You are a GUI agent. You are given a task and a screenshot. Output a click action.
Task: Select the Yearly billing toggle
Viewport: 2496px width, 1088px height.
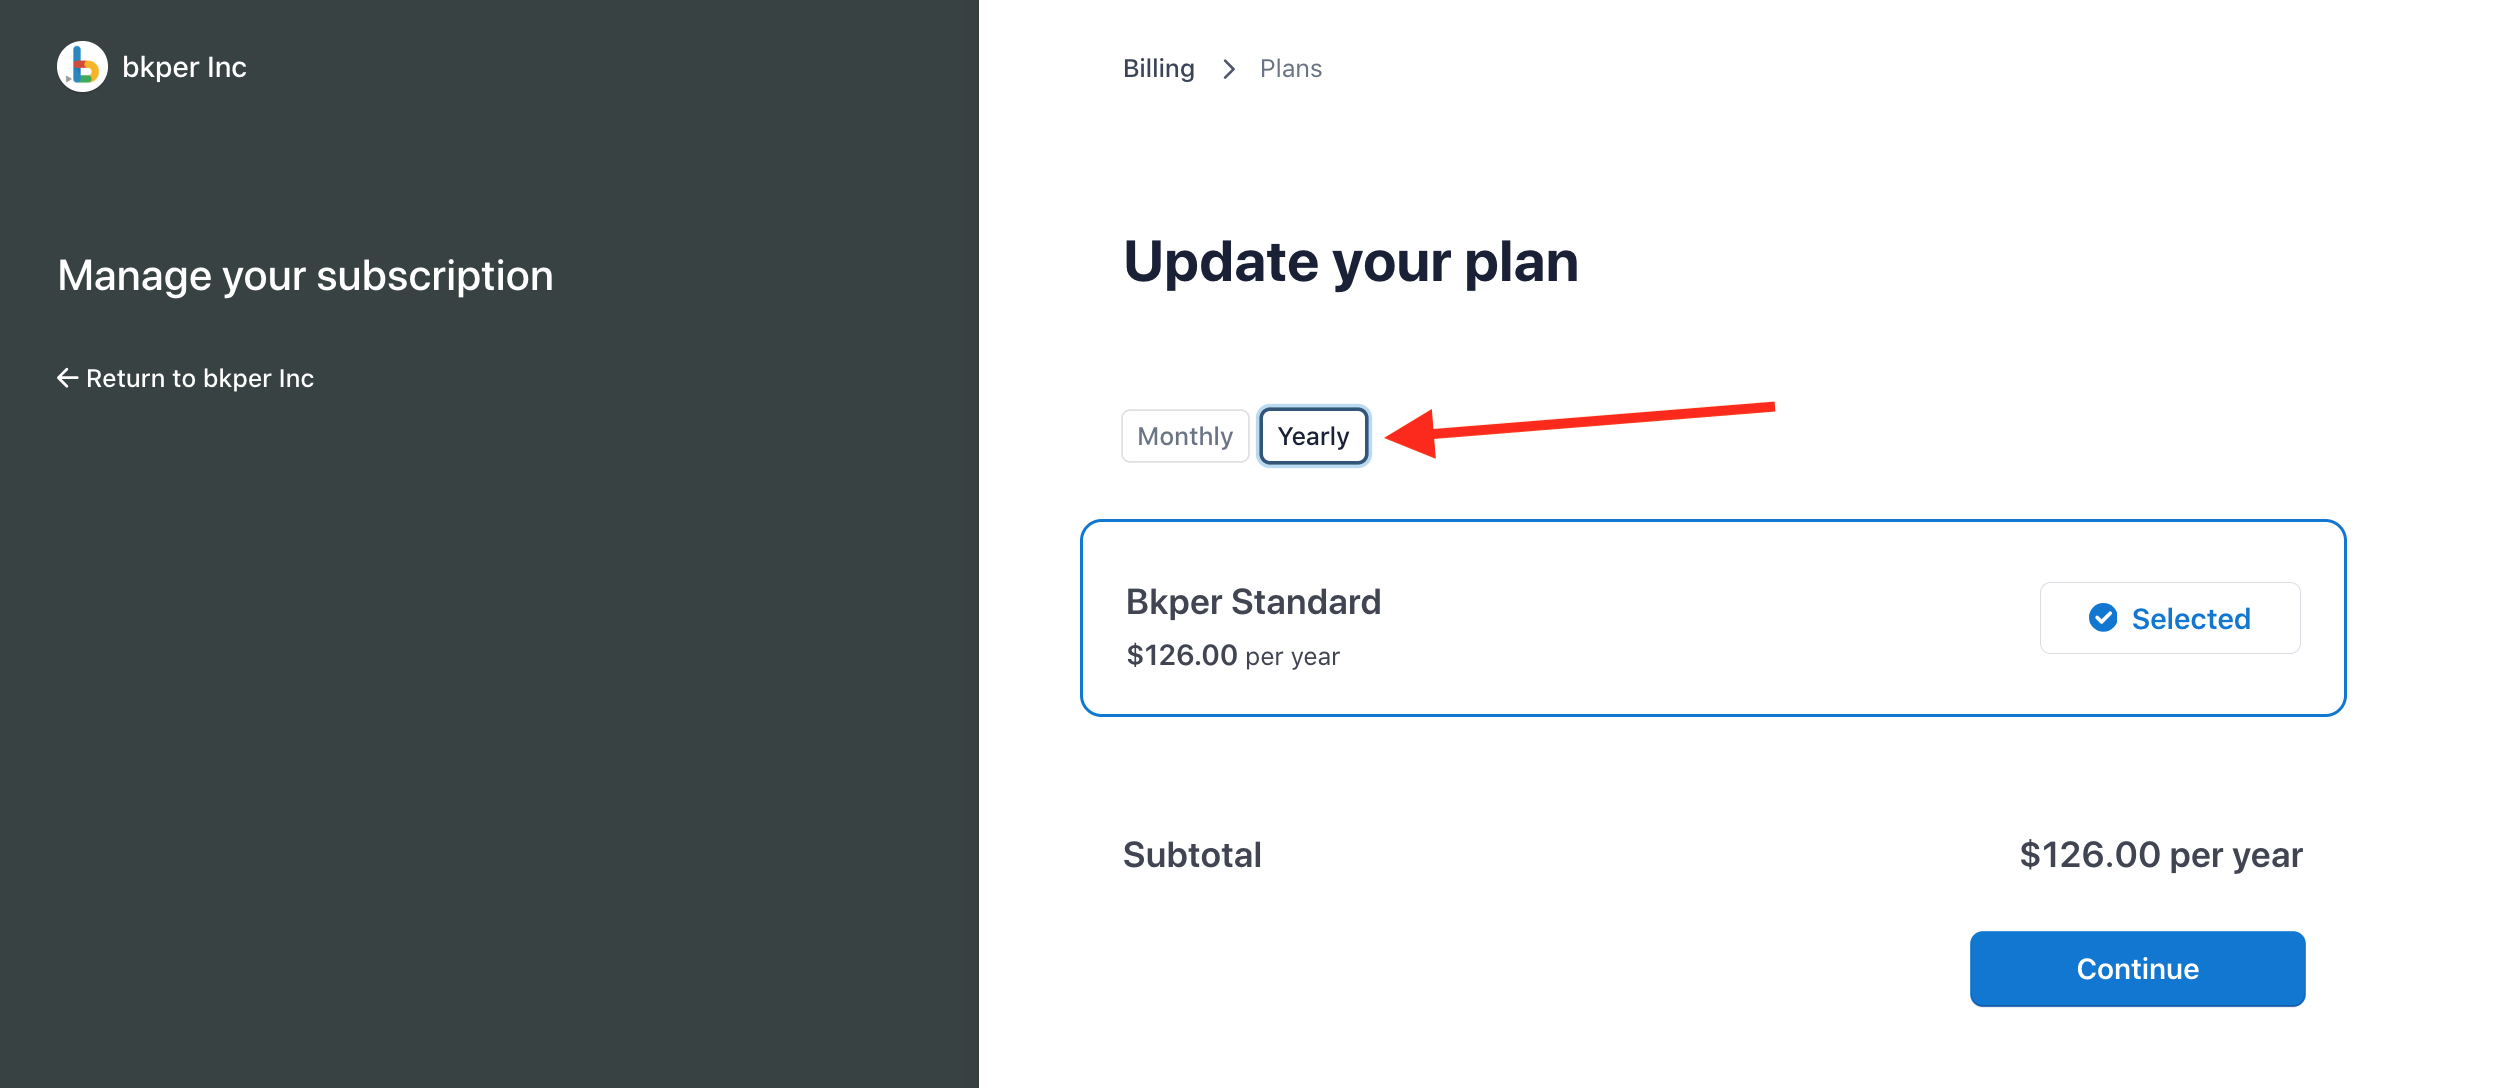pyautogui.click(x=1313, y=435)
